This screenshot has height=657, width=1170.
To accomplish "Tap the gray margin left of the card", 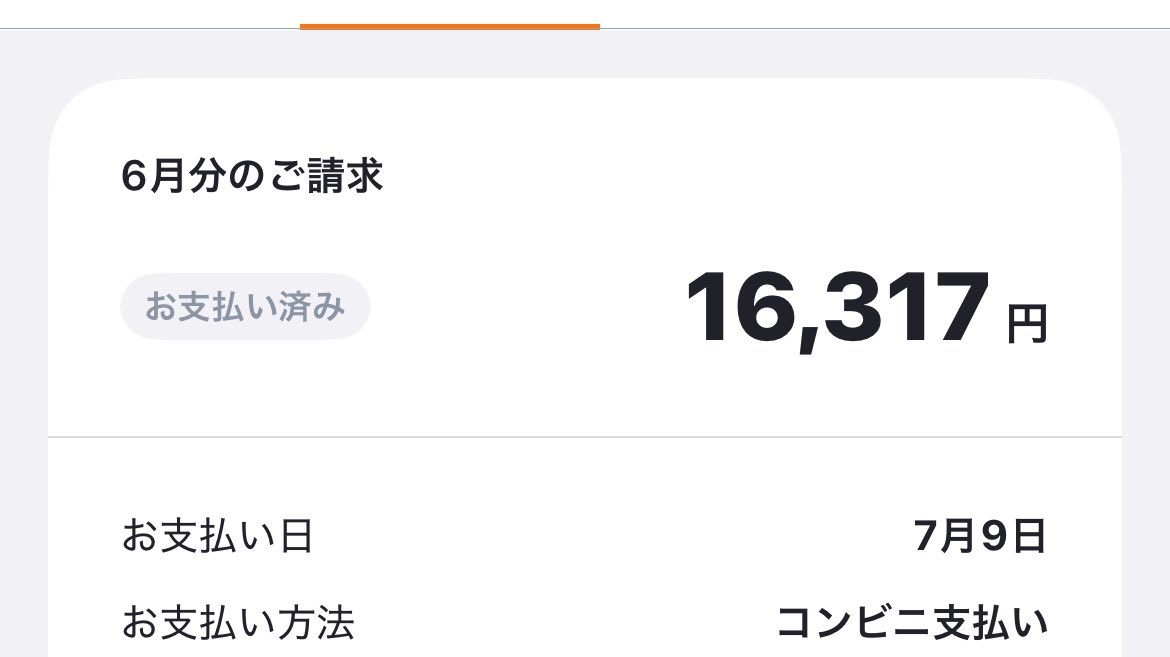I will [24, 373].
